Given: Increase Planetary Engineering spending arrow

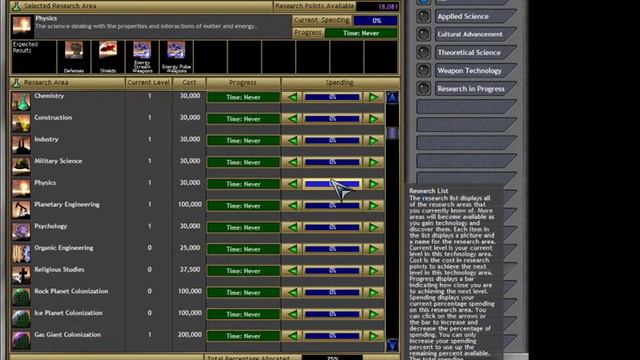Looking at the screenshot, I should click(x=373, y=205).
